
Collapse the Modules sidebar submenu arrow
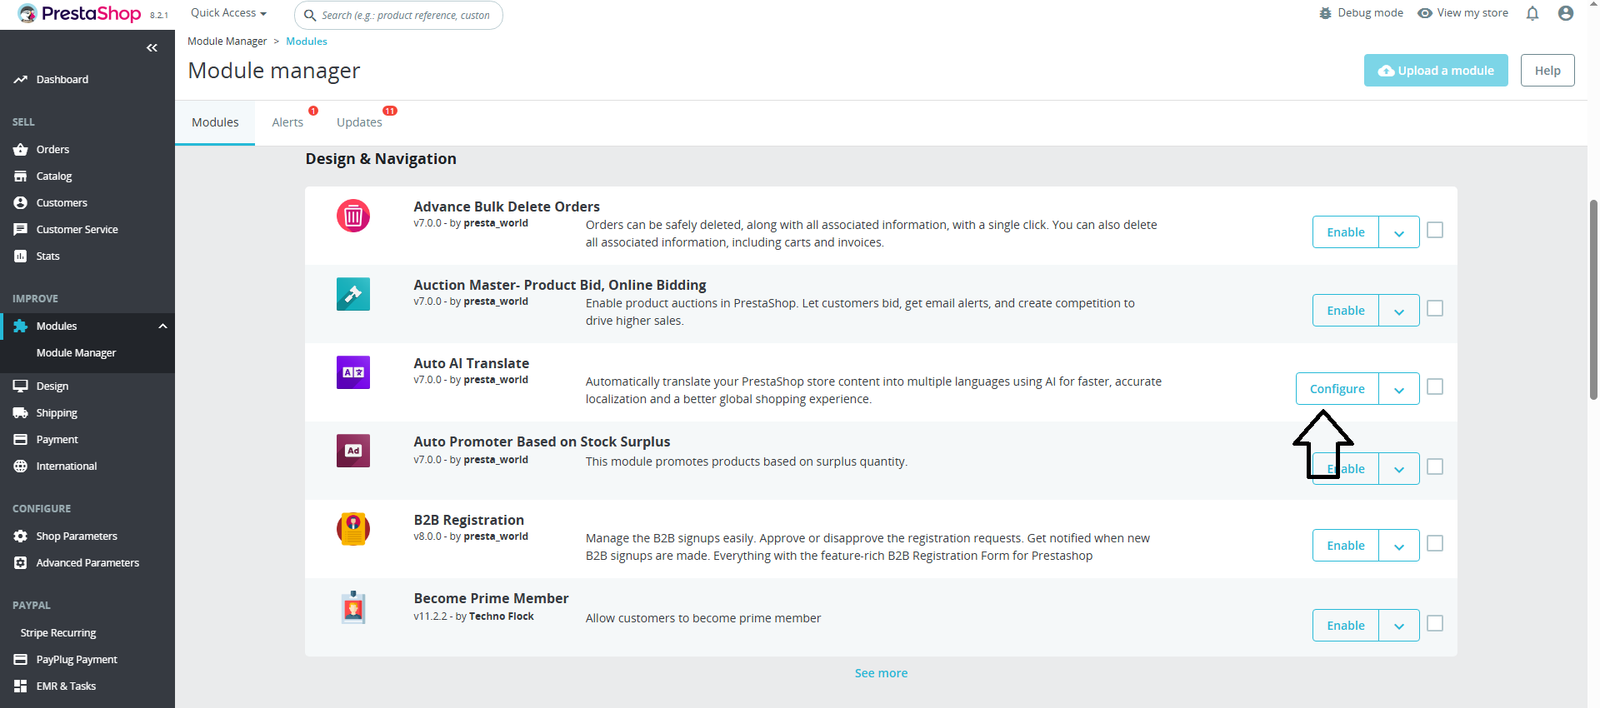(x=163, y=326)
